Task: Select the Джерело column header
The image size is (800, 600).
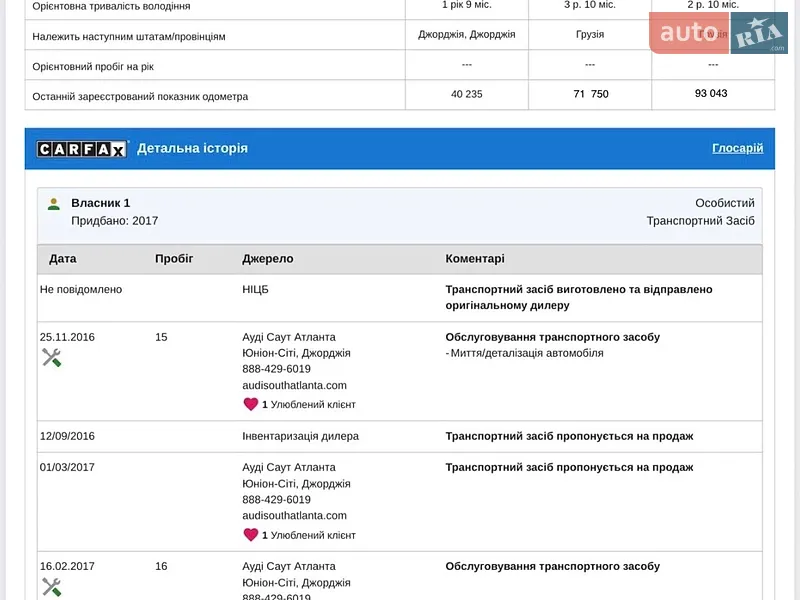Action: click(268, 259)
